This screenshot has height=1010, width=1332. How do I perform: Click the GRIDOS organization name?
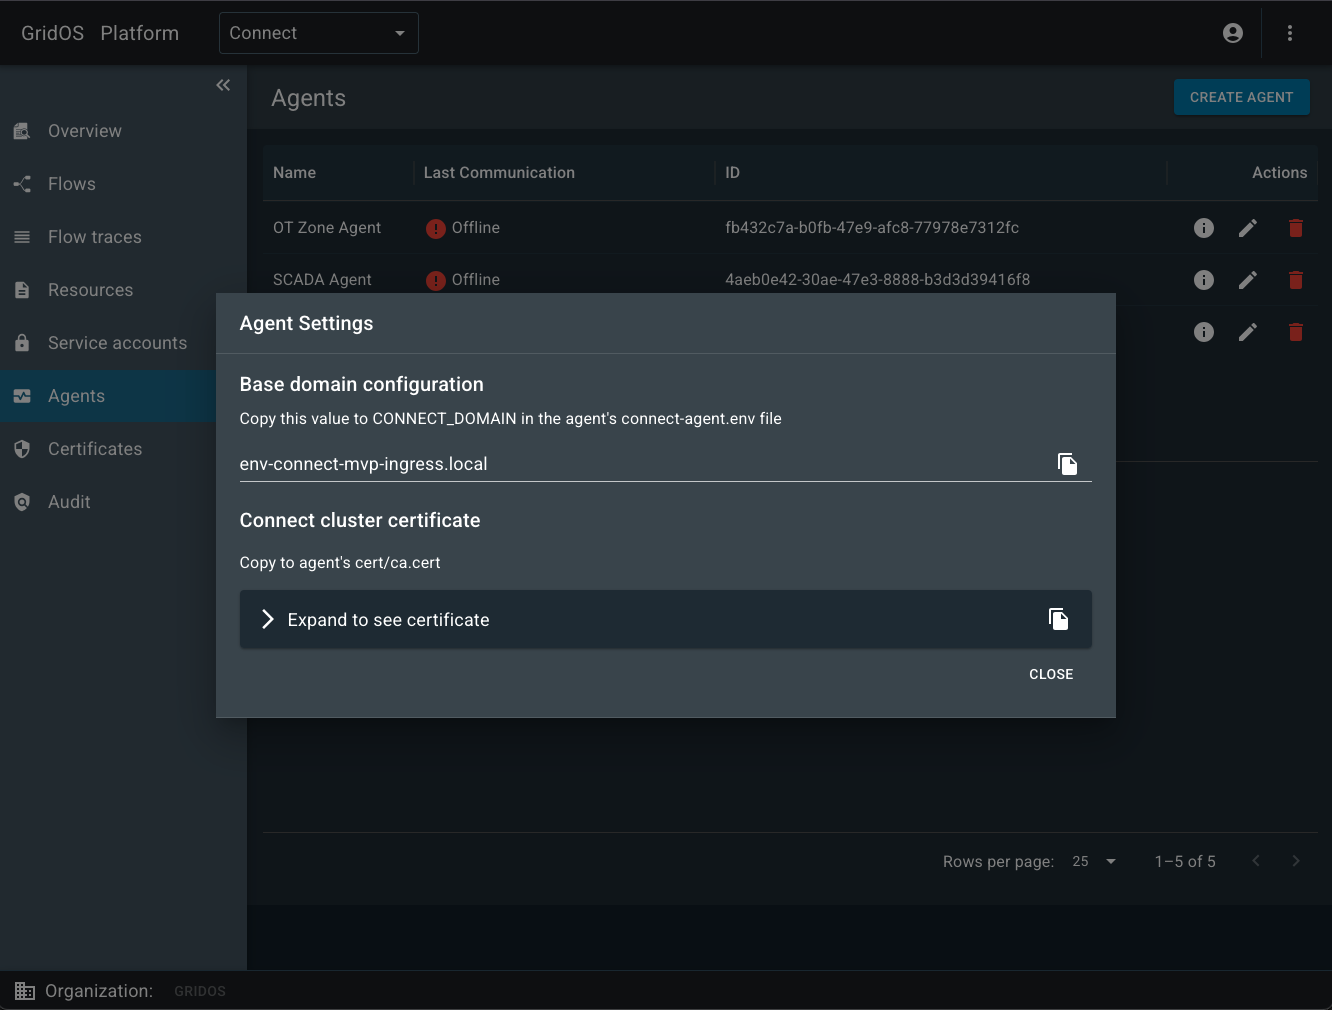[x=200, y=991]
